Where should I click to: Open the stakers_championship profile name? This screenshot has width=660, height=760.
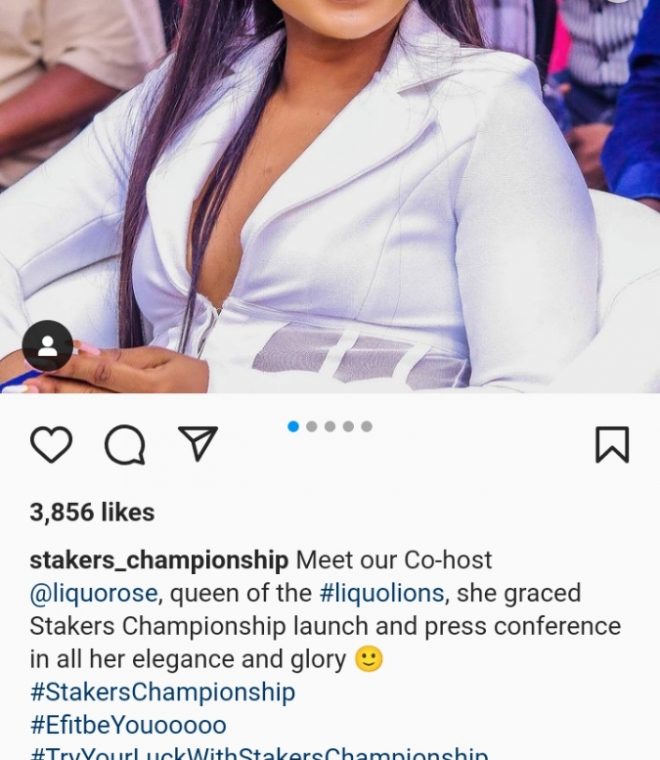[x=159, y=561]
